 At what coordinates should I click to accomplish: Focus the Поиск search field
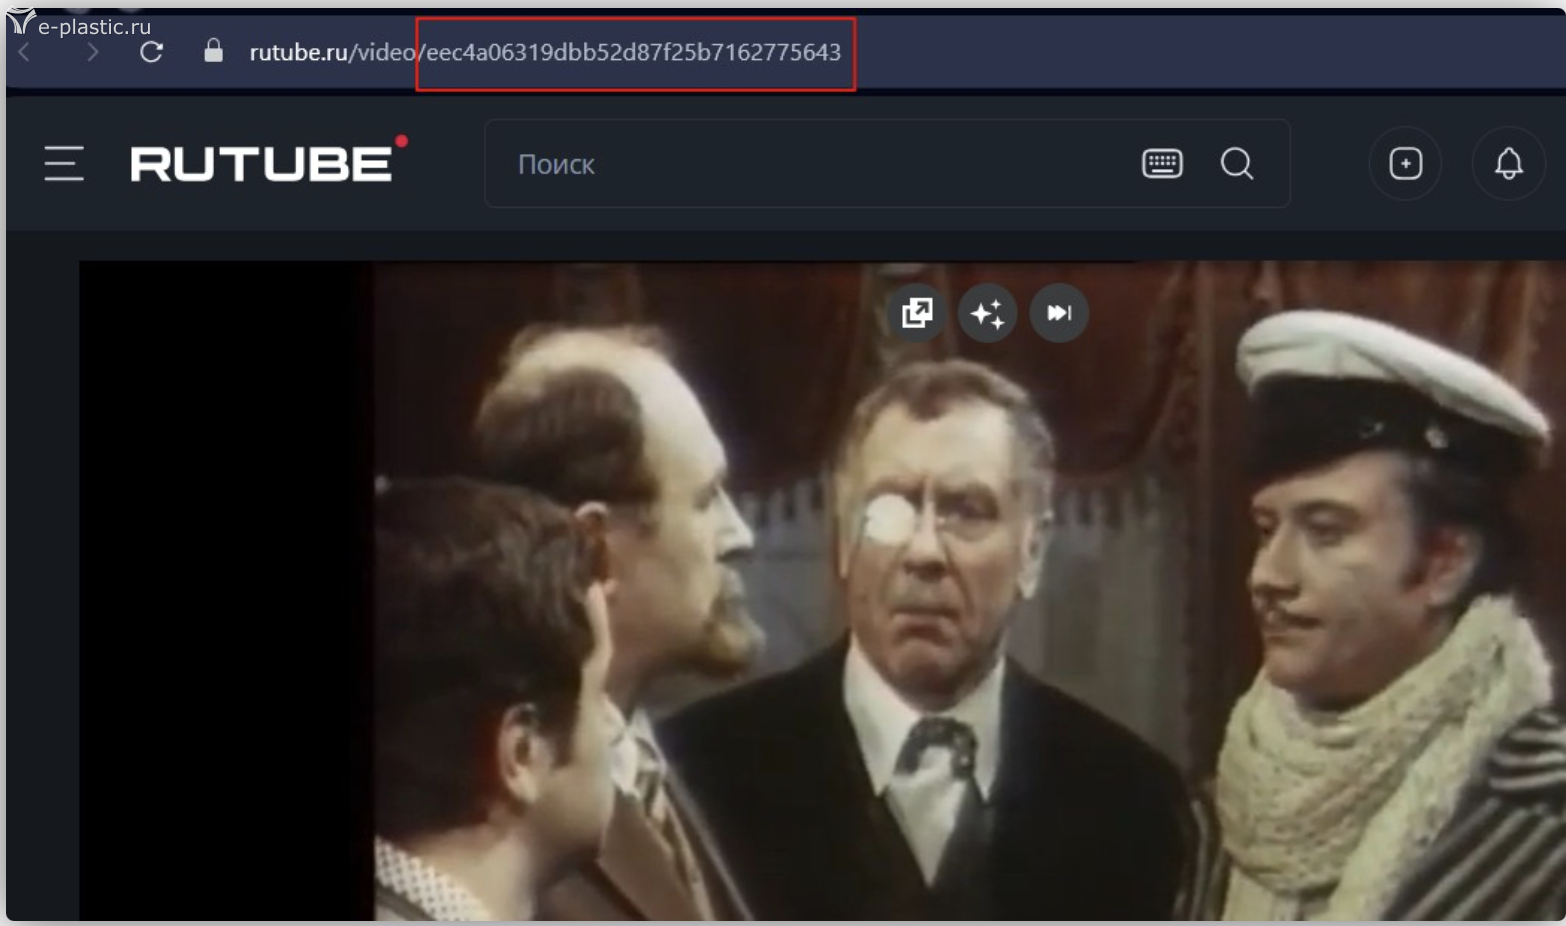800,164
